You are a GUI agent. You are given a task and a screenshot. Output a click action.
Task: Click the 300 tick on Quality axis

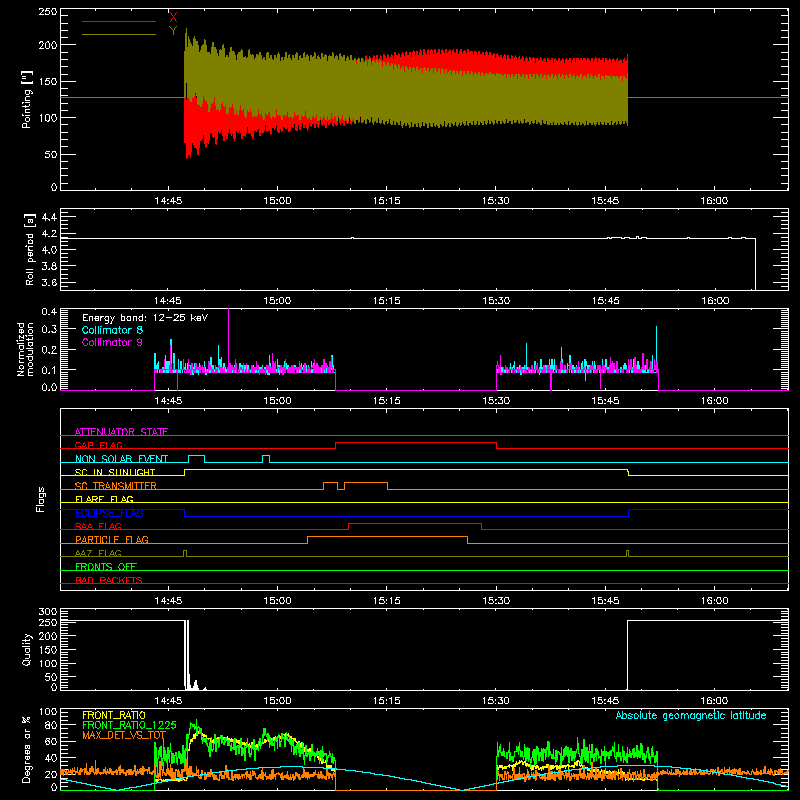click(x=48, y=612)
